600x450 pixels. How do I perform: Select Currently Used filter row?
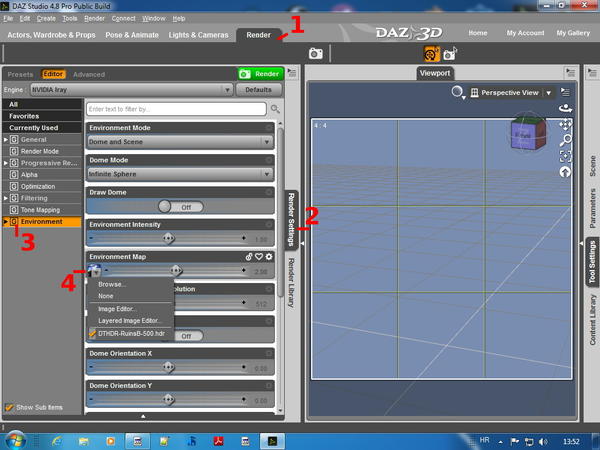pyautogui.click(x=42, y=128)
